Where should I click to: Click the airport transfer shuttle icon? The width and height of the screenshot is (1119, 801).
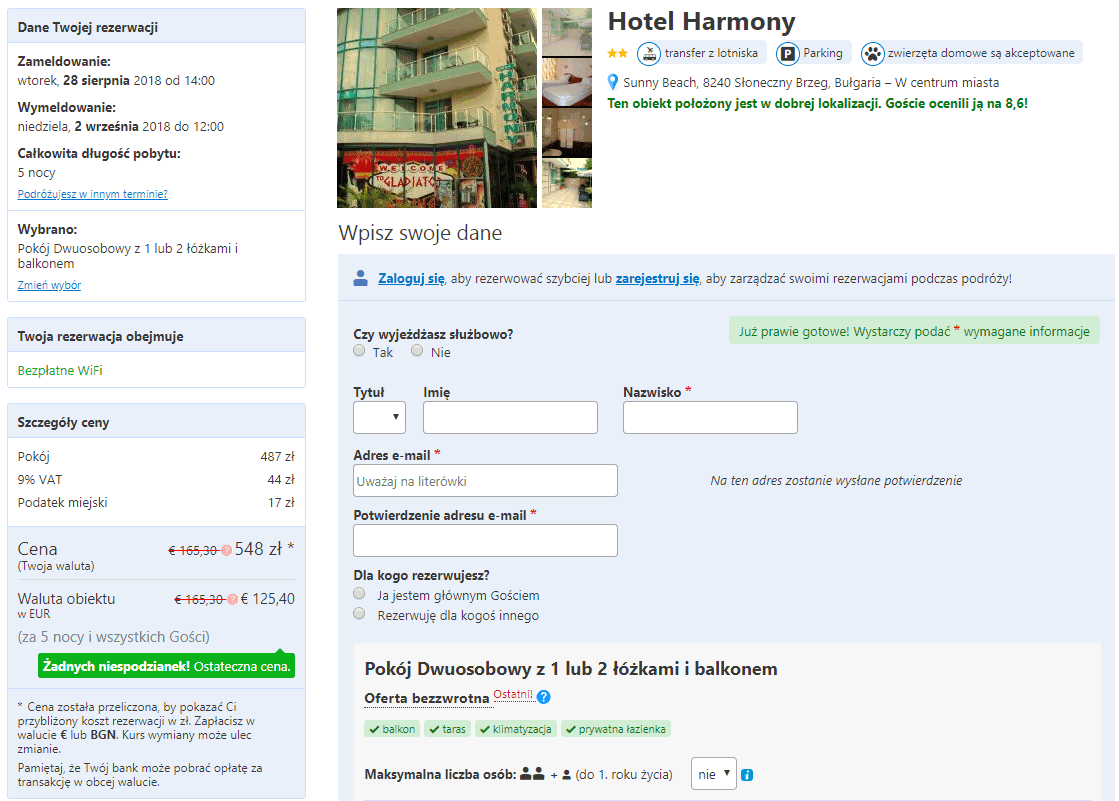(649, 54)
